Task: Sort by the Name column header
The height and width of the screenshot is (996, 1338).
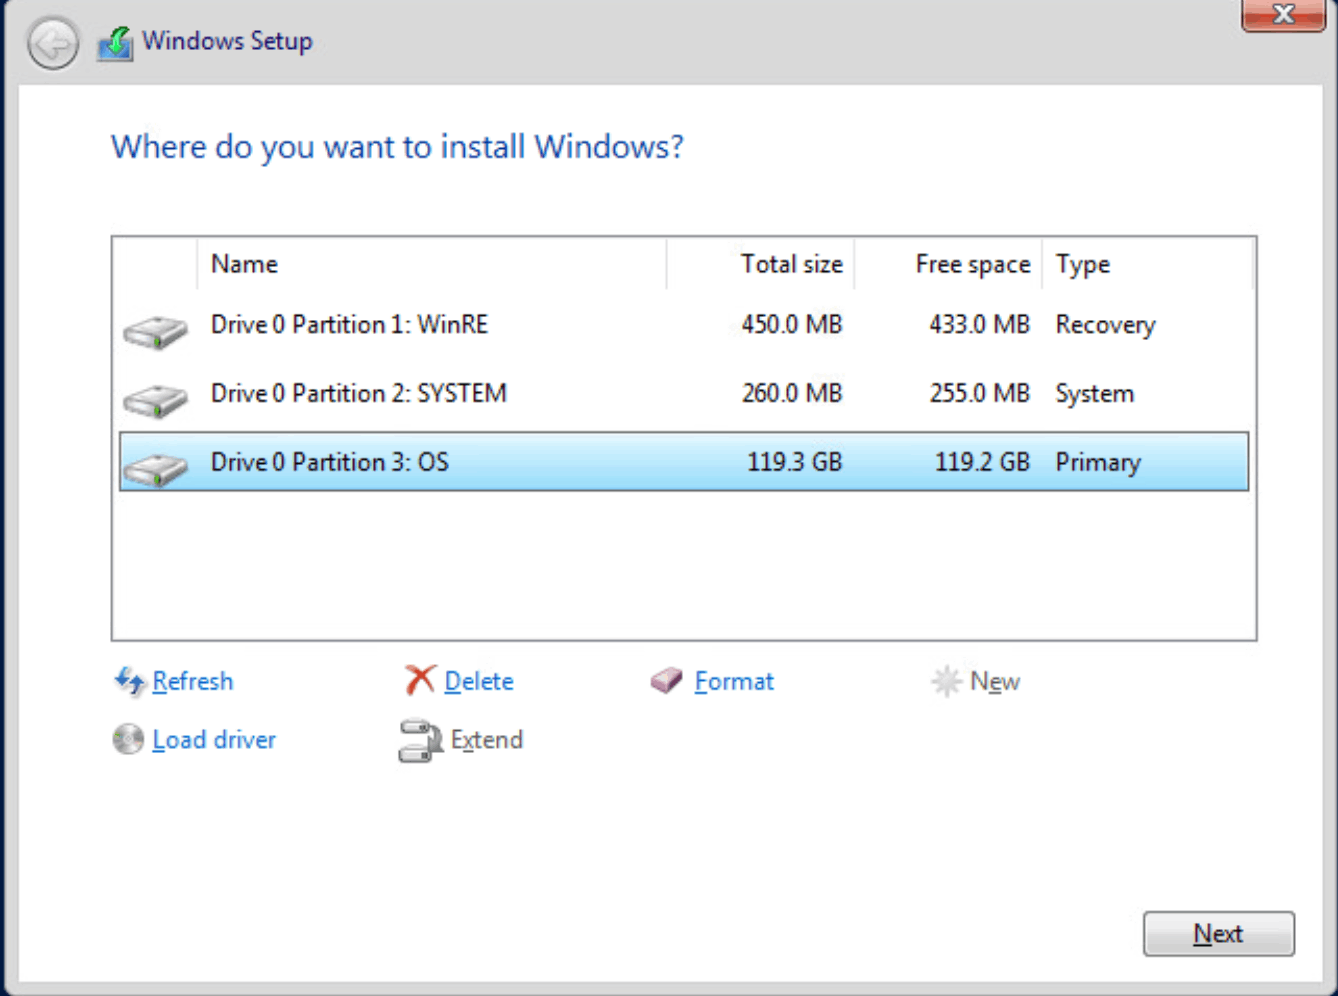Action: pos(432,264)
